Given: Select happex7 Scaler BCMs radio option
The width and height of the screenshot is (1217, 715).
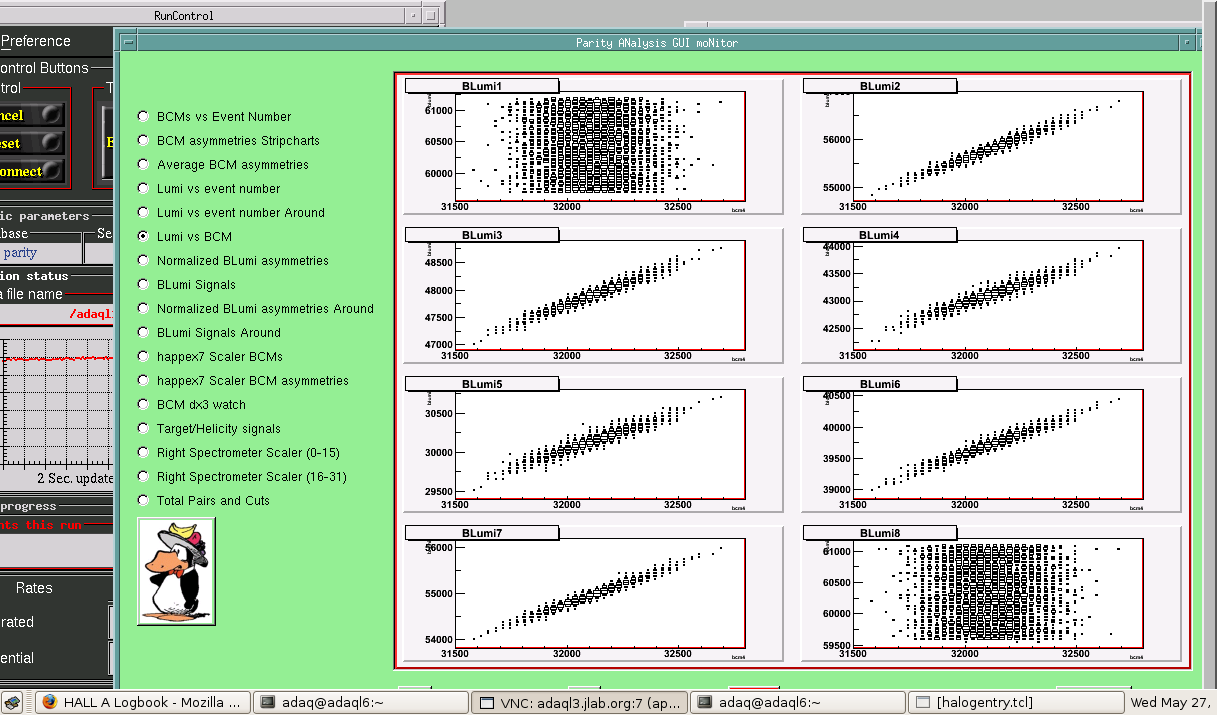Looking at the screenshot, I should [143, 357].
